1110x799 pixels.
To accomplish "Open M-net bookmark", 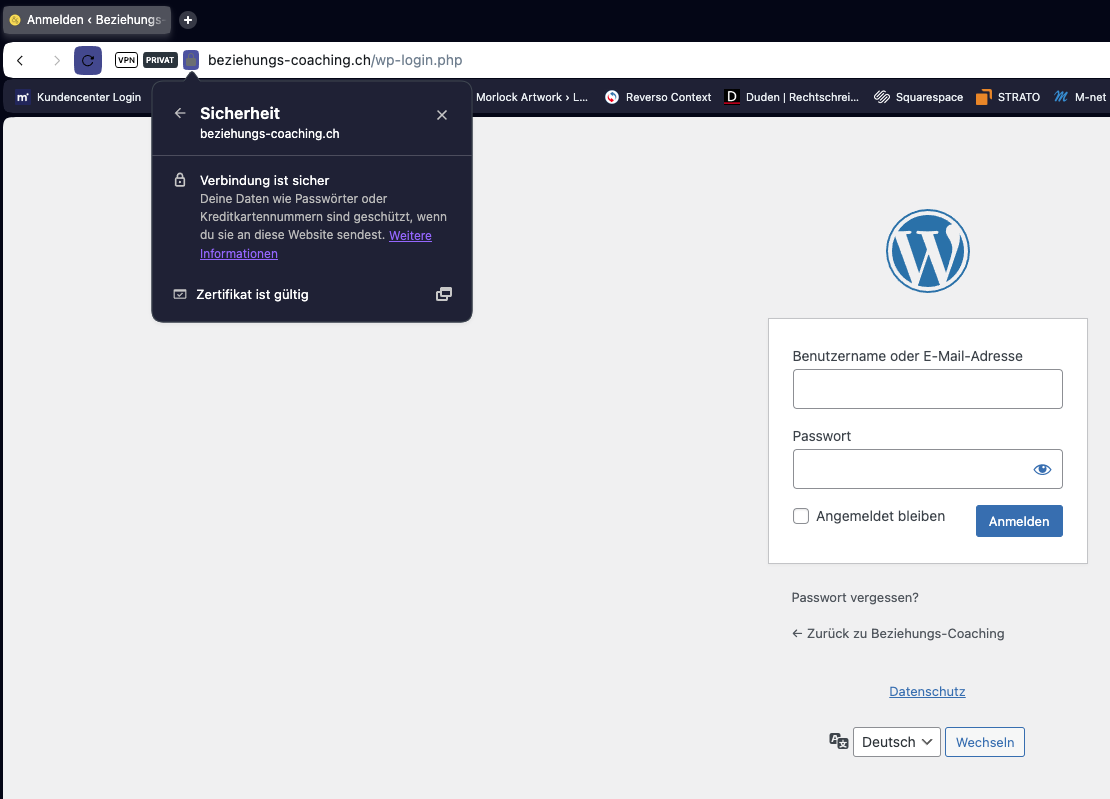I will (x=1080, y=97).
